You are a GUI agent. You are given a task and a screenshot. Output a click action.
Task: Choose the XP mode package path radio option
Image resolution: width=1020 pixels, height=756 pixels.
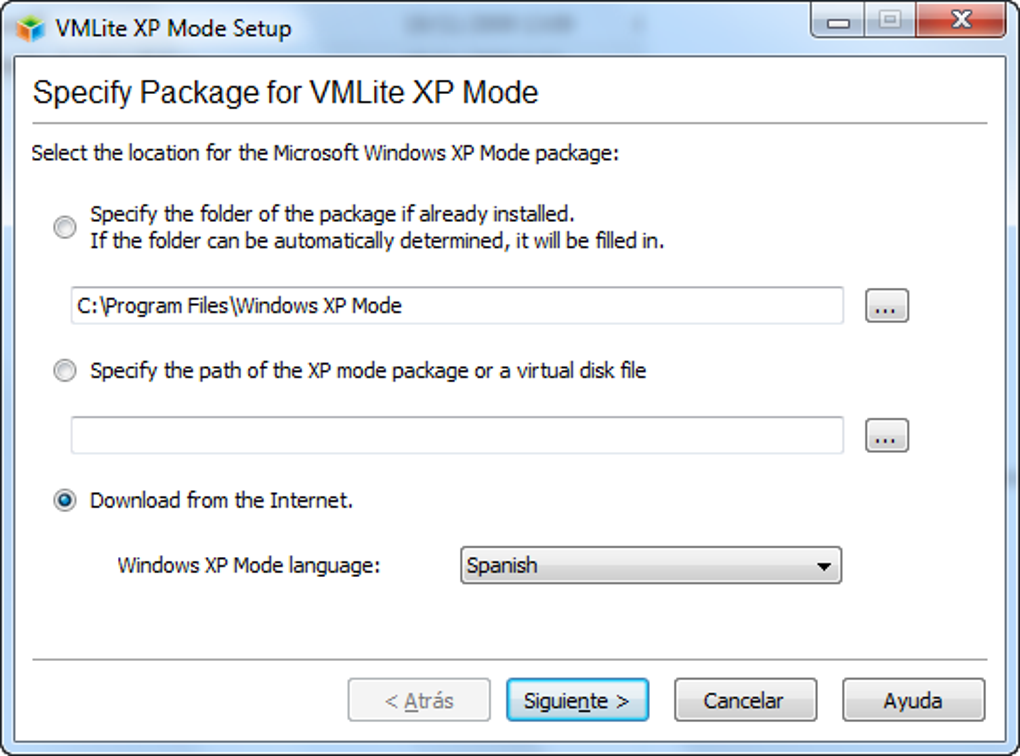coord(65,371)
